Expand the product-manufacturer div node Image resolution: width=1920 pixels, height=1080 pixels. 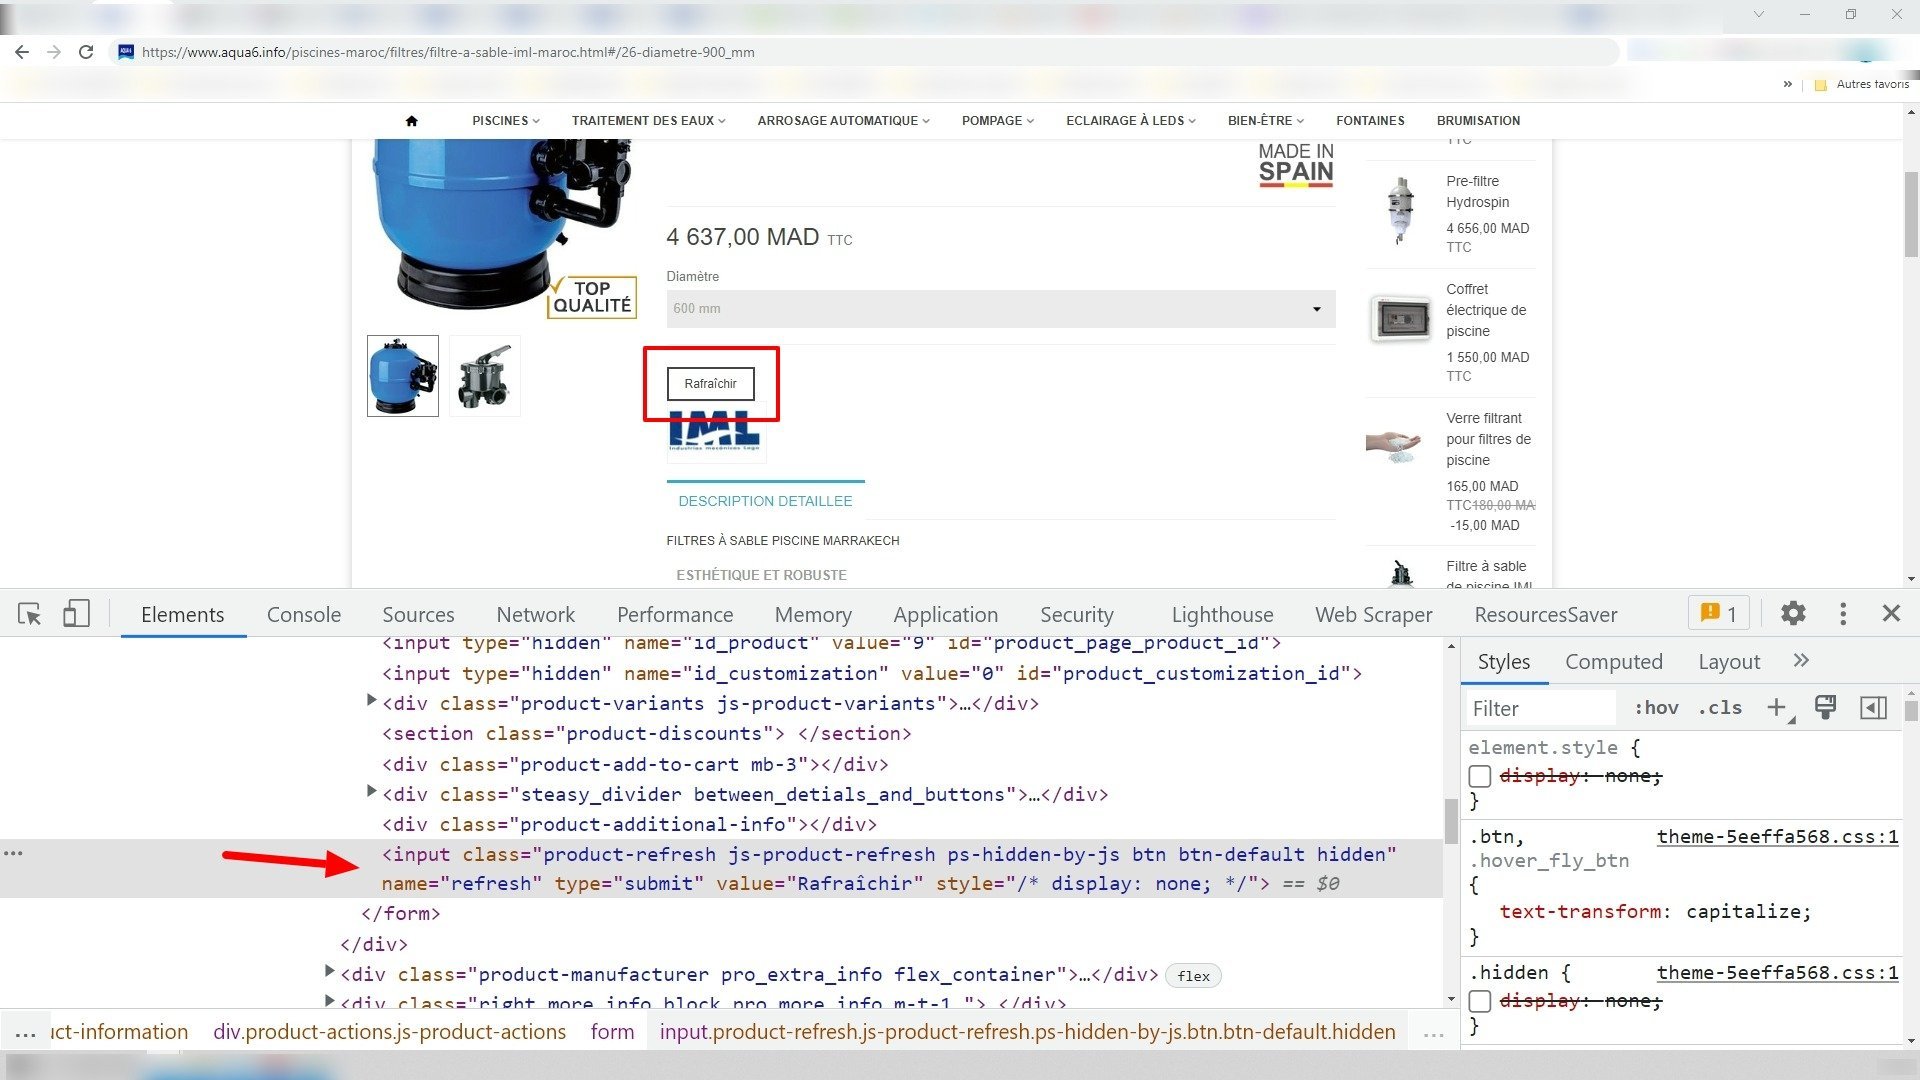coord(329,972)
